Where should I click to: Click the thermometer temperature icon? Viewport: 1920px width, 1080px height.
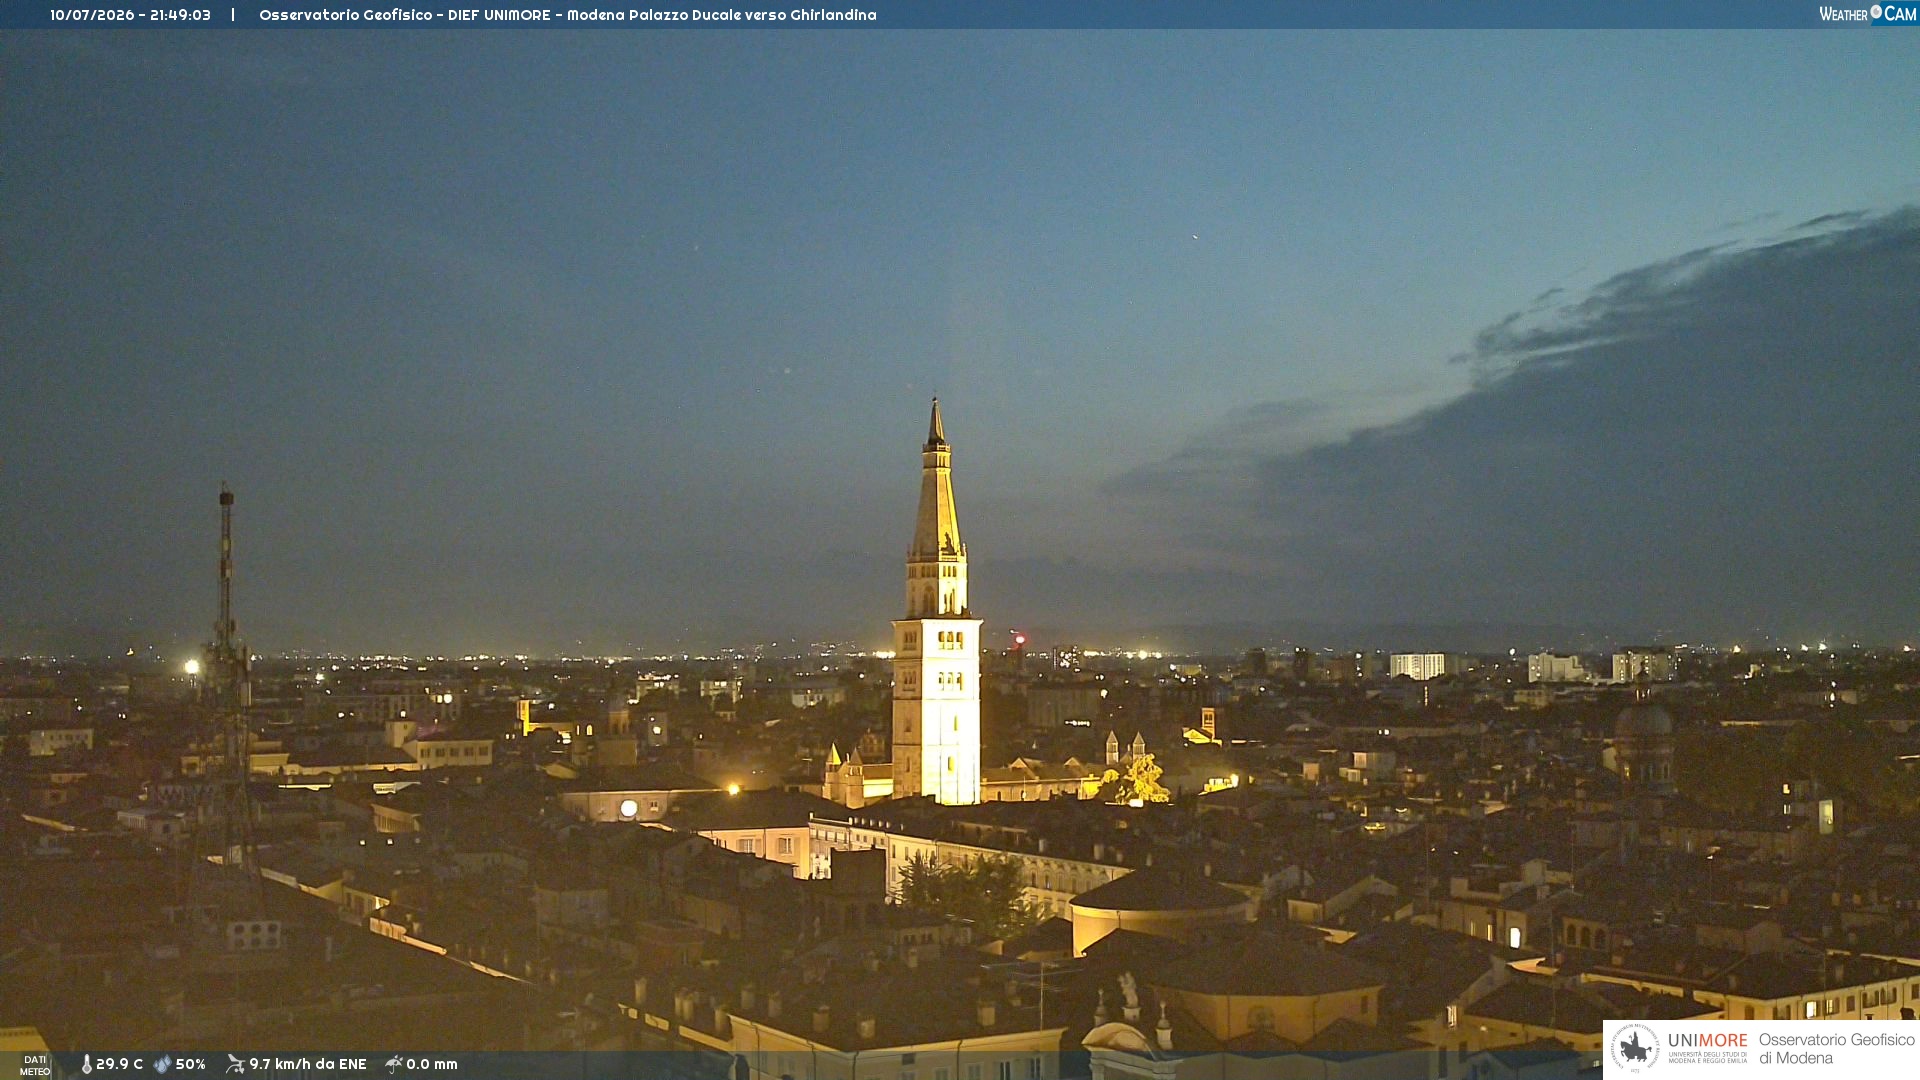pyautogui.click(x=86, y=1064)
